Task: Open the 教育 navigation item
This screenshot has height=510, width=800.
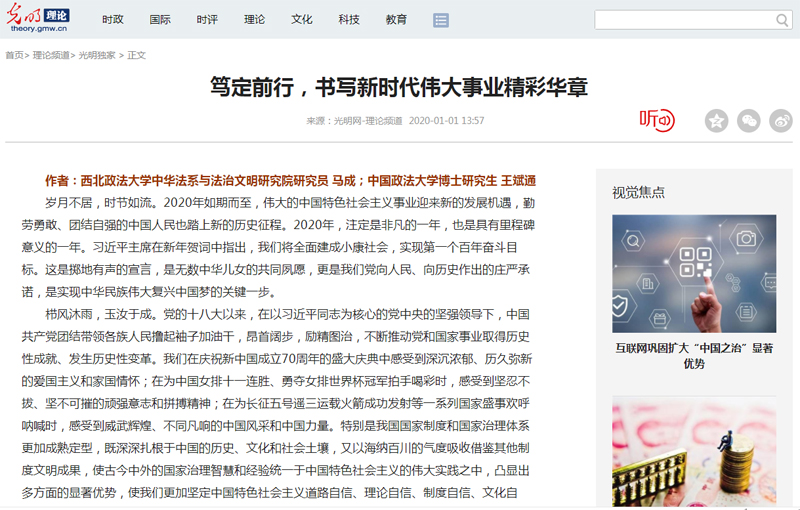Action: 396,20
